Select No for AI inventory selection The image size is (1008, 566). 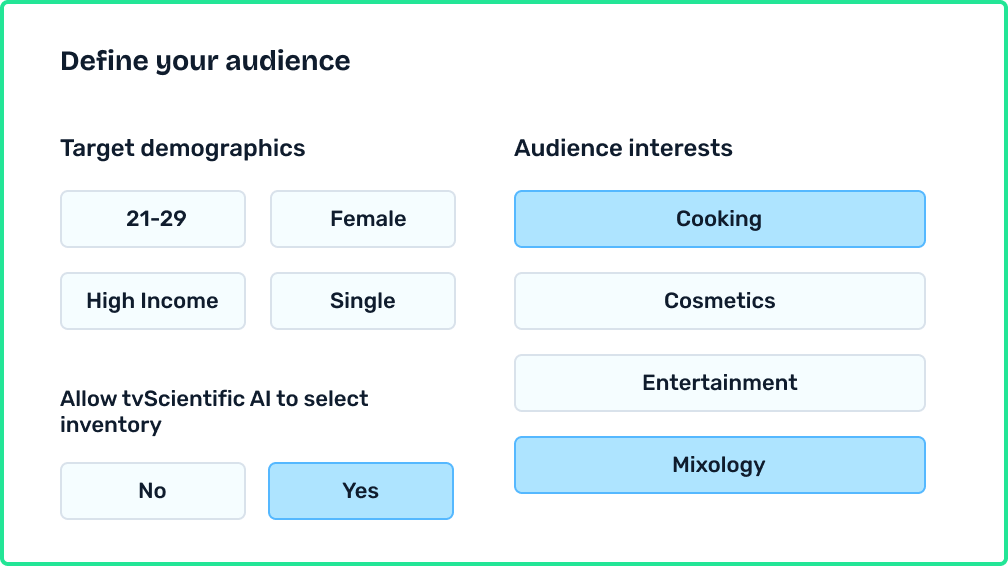153,491
